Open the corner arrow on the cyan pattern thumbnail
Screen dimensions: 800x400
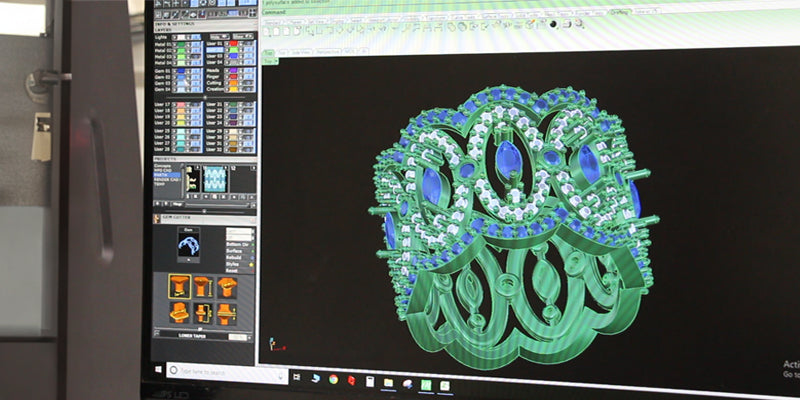click(227, 168)
